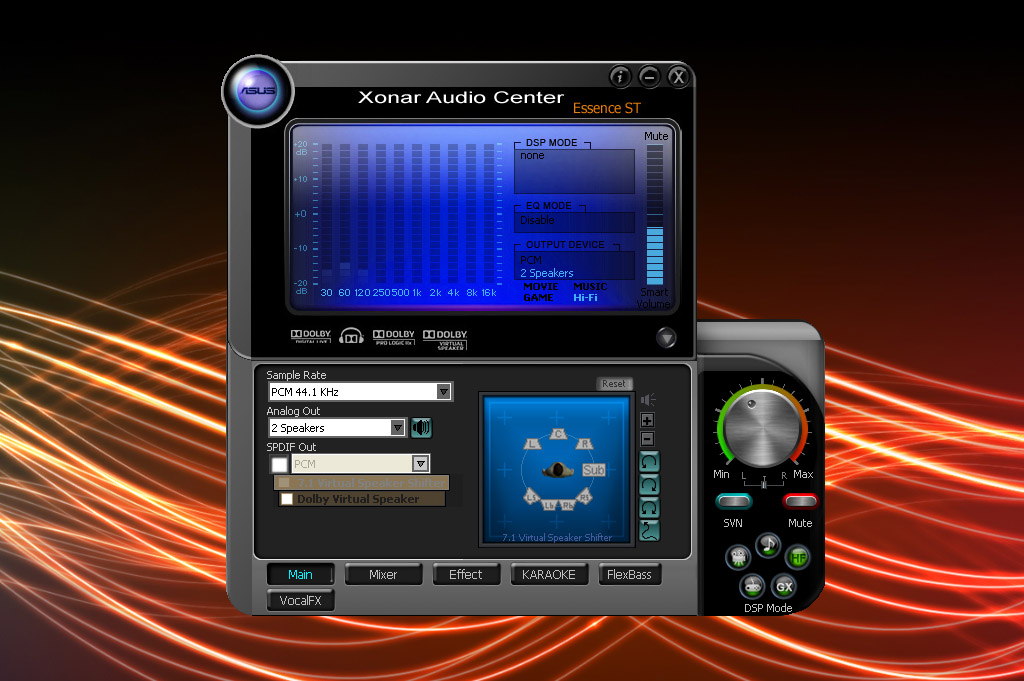Enable Dolby Virtual Speaker checkbox
This screenshot has width=1024, height=681.
[x=287, y=499]
